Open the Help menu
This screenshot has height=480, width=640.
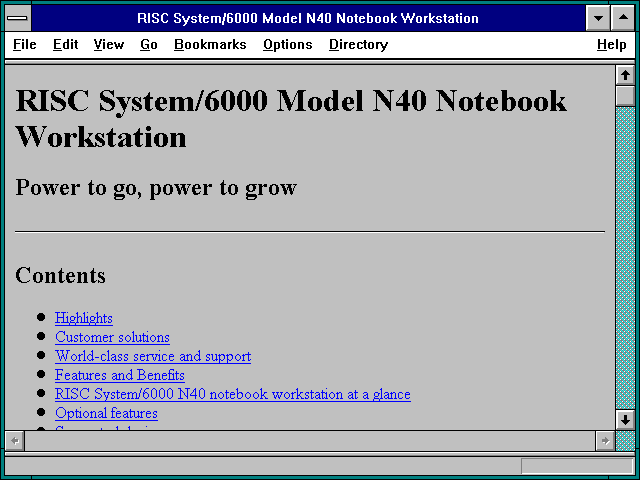(611, 44)
